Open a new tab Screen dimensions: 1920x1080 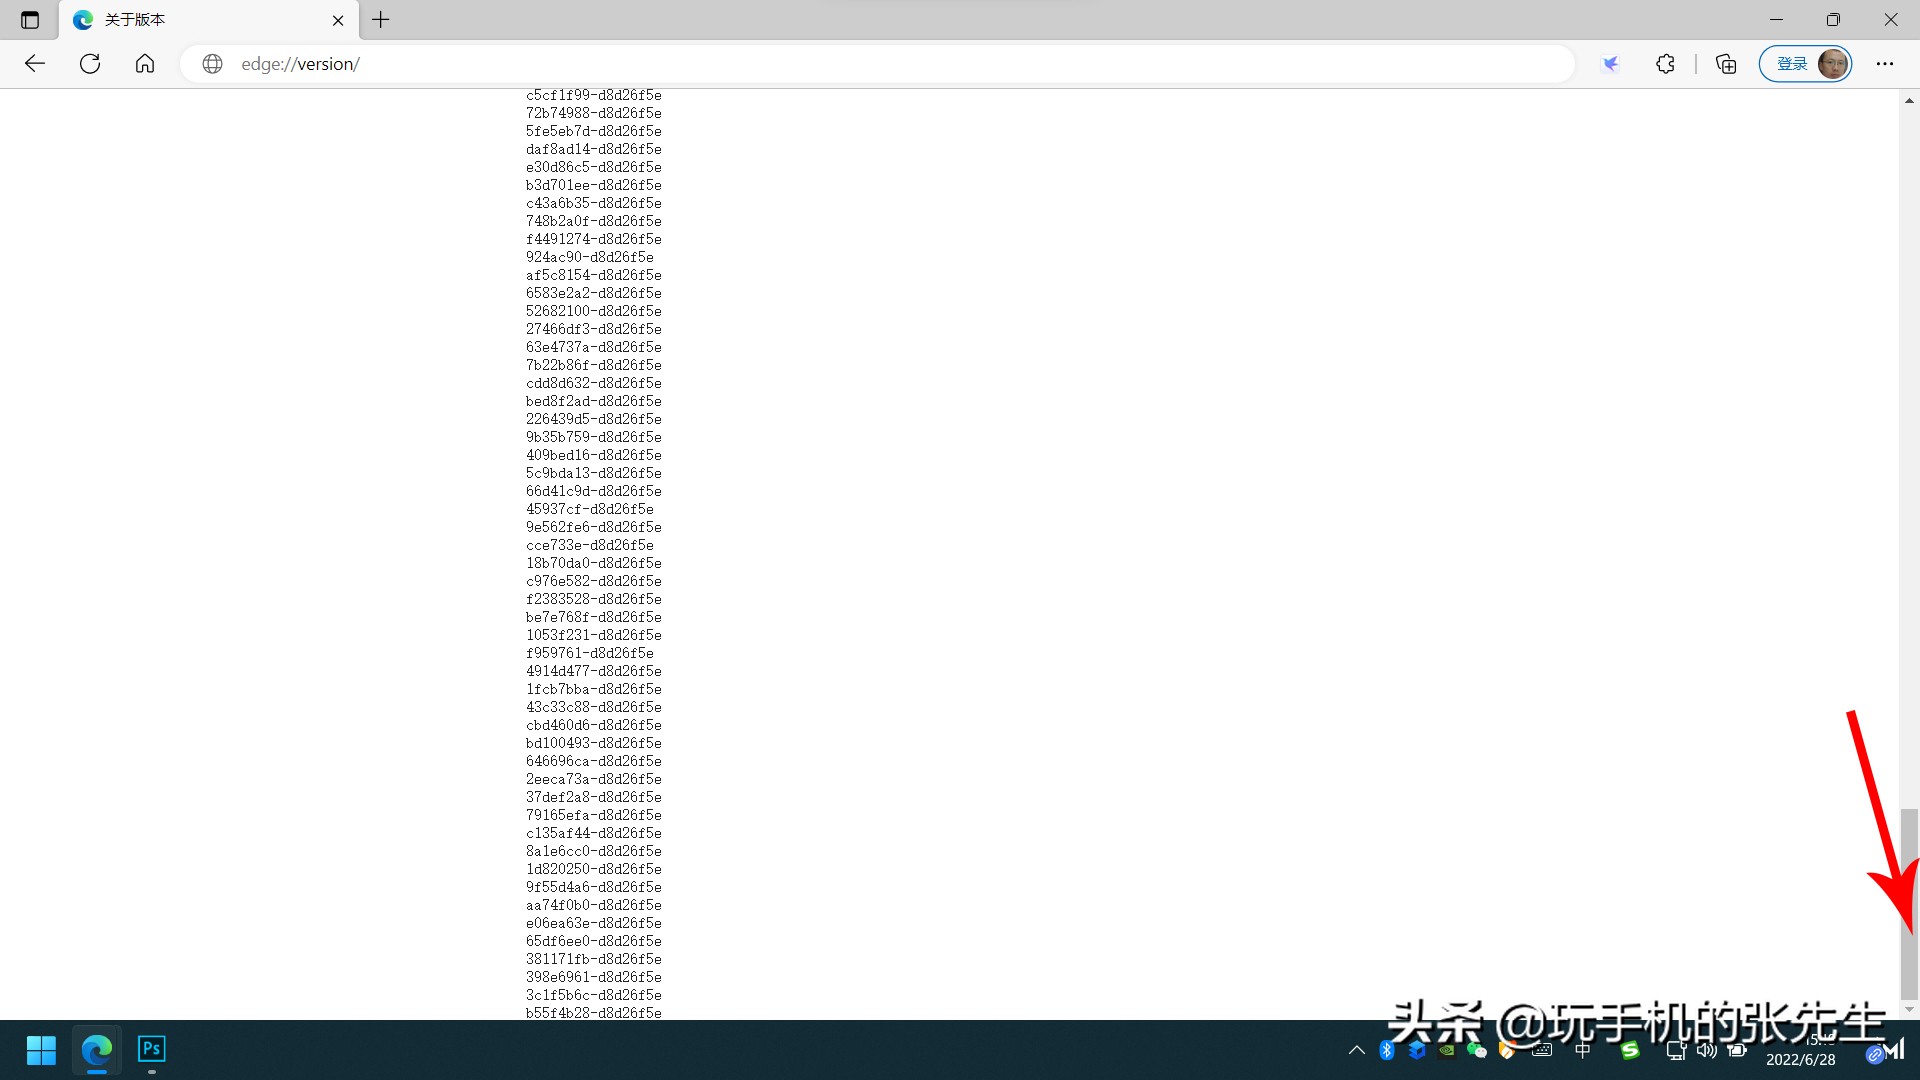[x=381, y=20]
